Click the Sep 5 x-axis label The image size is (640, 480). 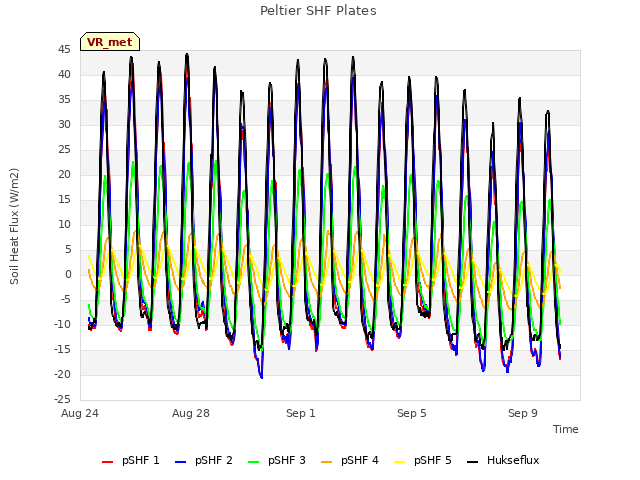411,413
